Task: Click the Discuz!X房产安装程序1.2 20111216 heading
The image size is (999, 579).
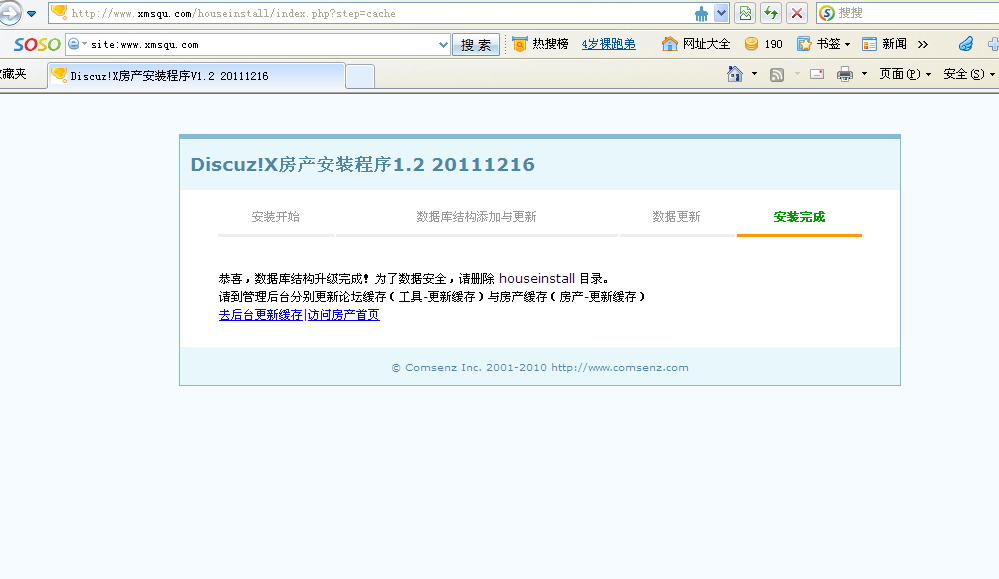Action: 363,164
